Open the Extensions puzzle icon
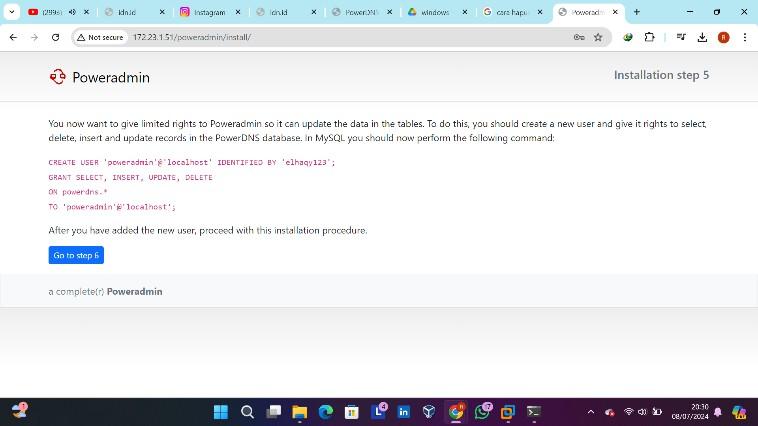758x426 pixels. (x=649, y=37)
